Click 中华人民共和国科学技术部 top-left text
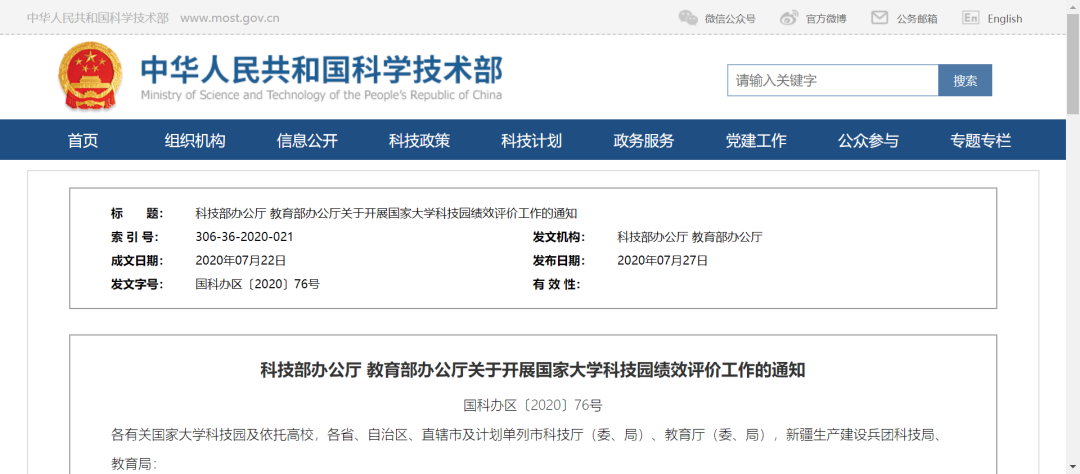 [98, 18]
